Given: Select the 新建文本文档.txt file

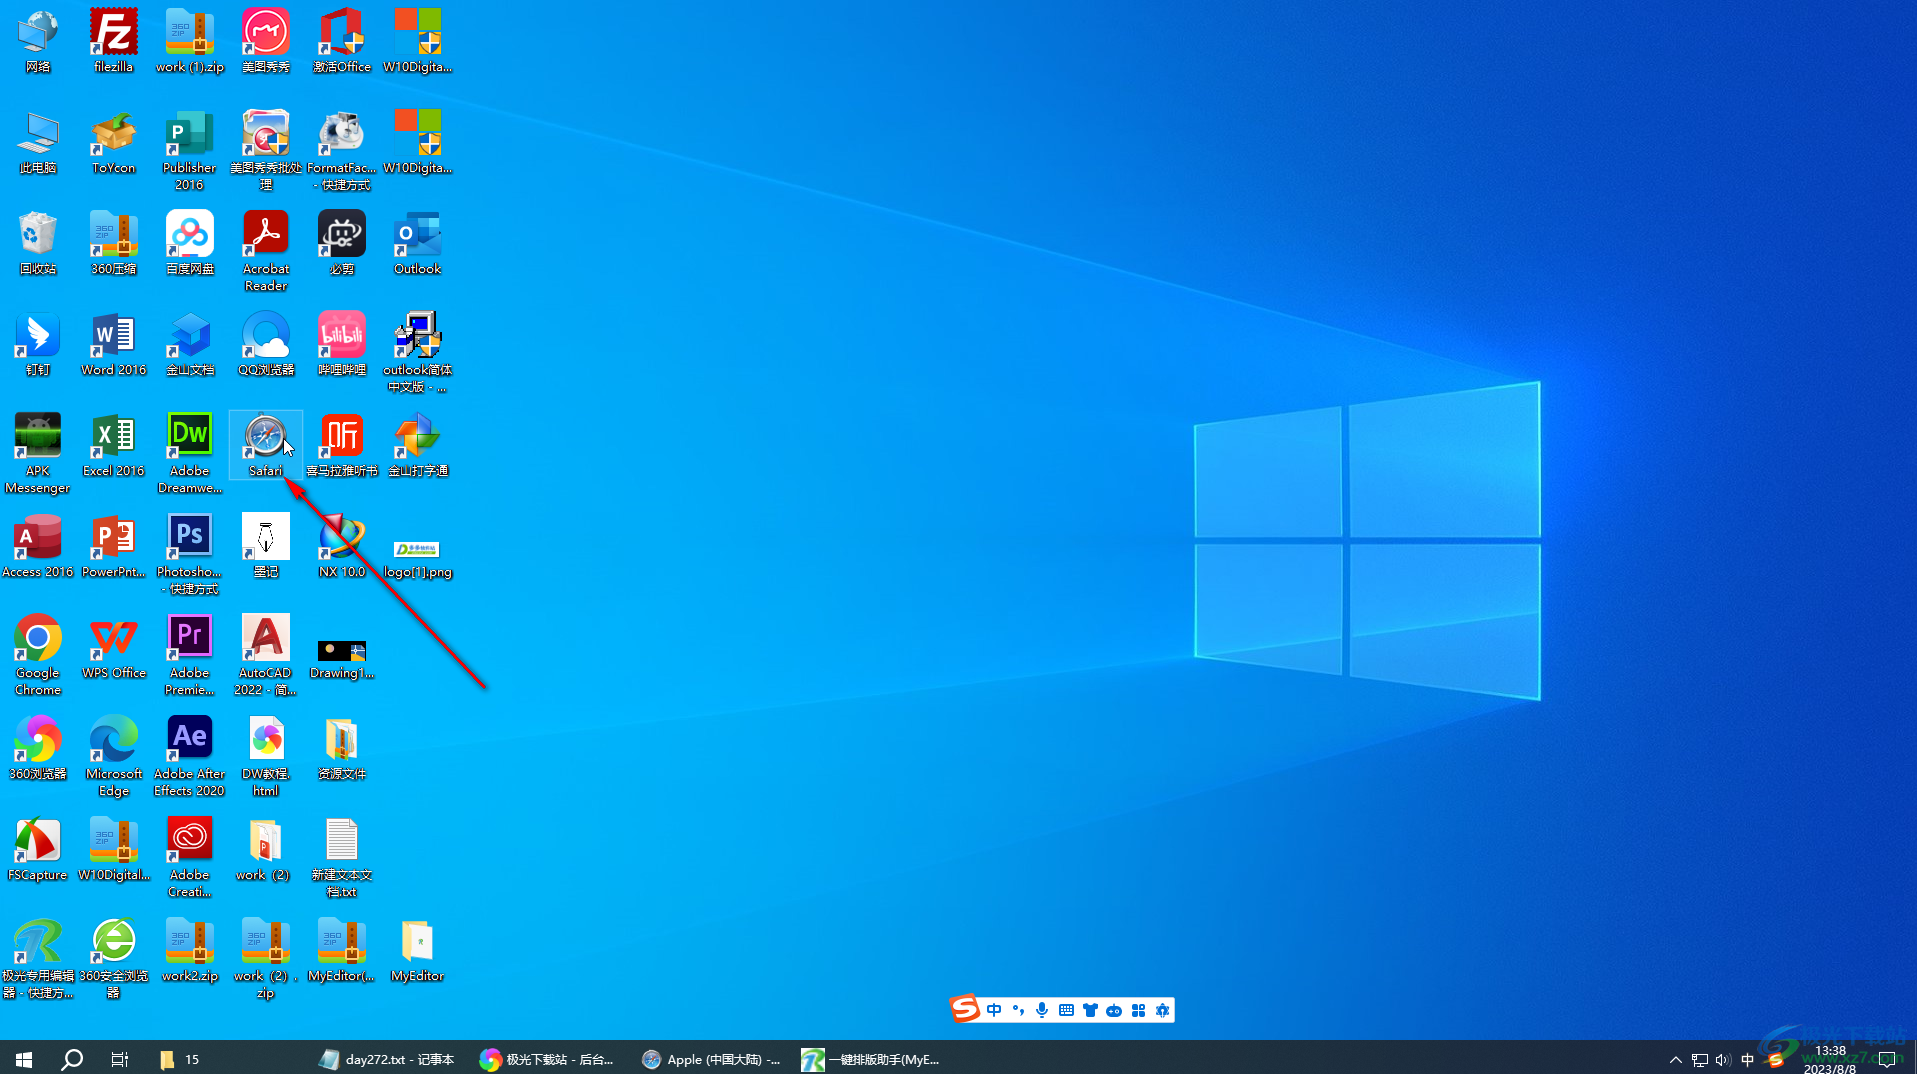Looking at the screenshot, I should (x=342, y=857).
